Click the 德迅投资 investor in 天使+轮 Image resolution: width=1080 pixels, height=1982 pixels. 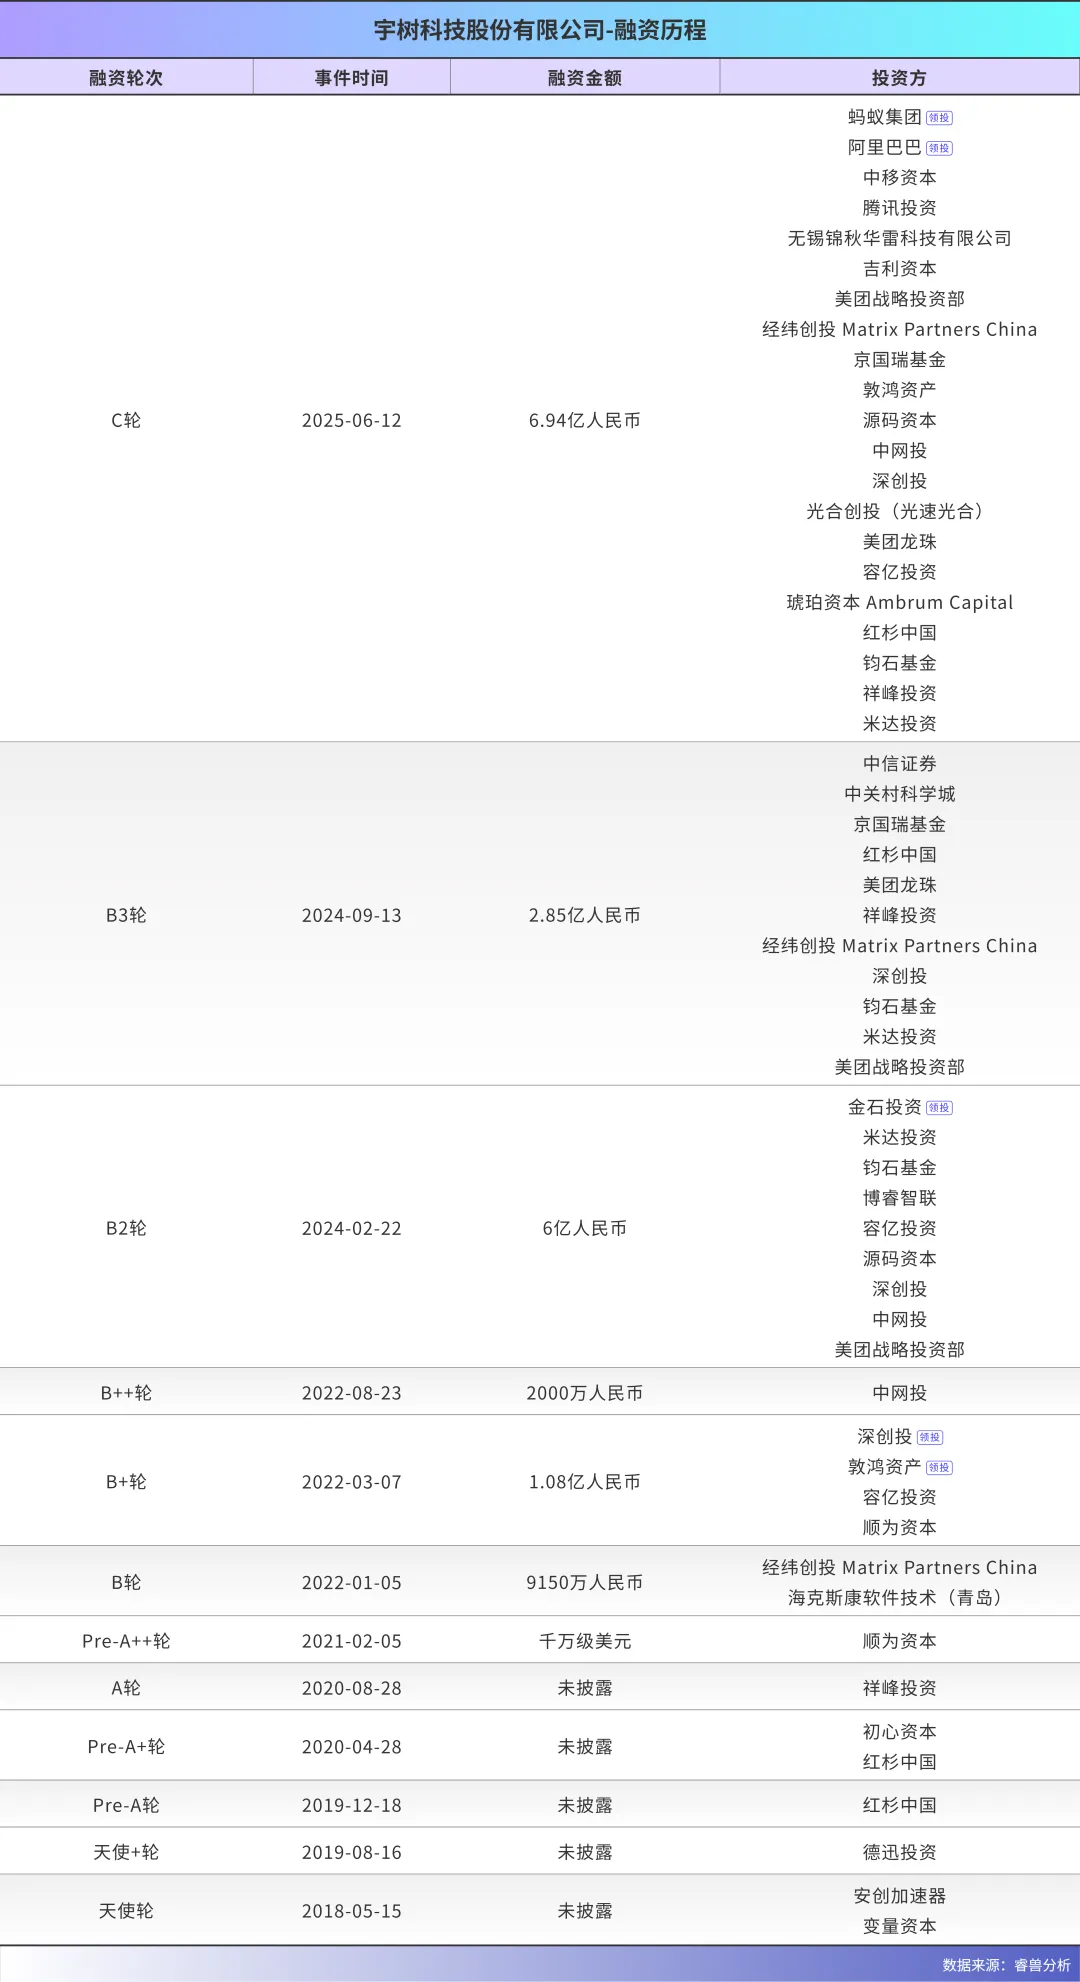(x=899, y=1852)
